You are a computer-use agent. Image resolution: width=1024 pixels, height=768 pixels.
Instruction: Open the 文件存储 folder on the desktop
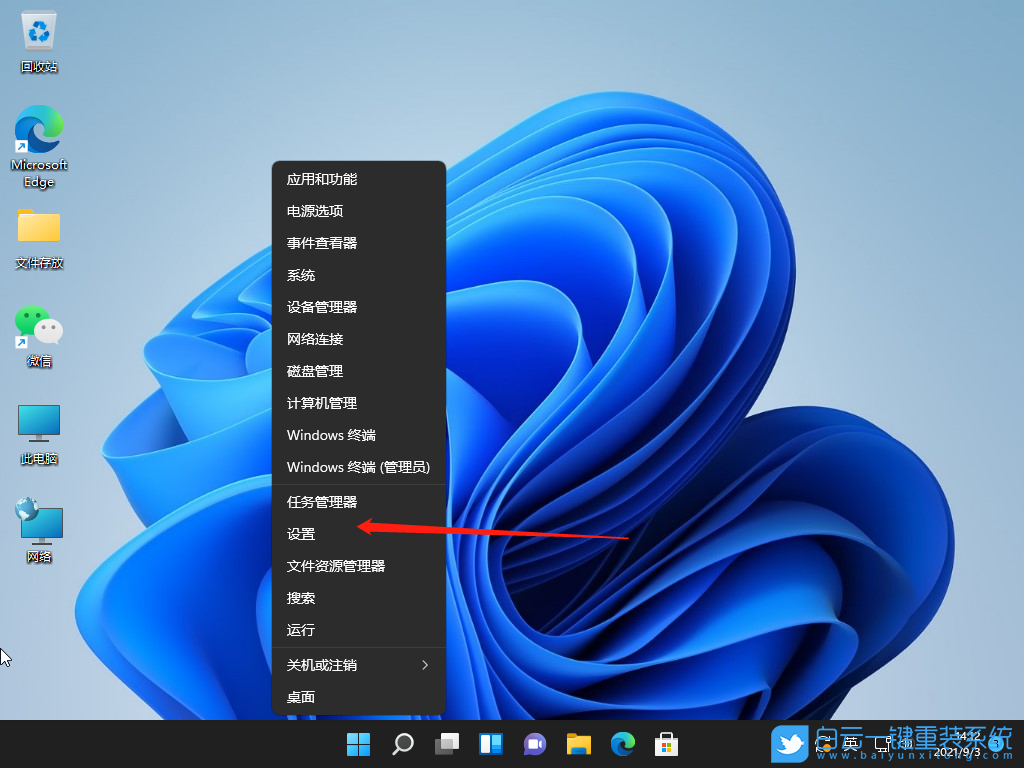click(38, 228)
